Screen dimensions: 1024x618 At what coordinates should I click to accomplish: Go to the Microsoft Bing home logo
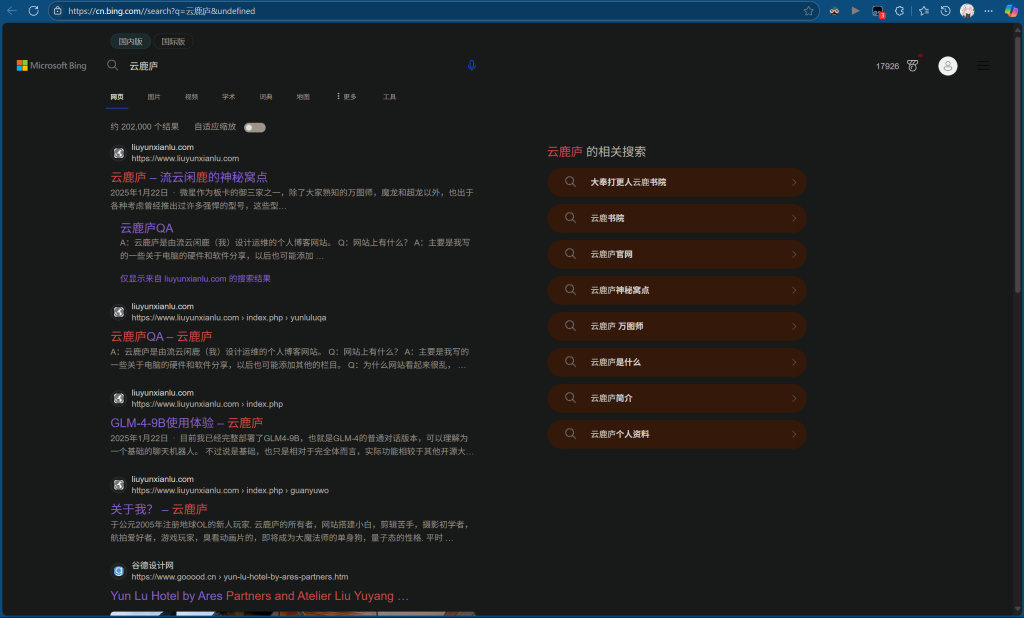[x=52, y=65]
